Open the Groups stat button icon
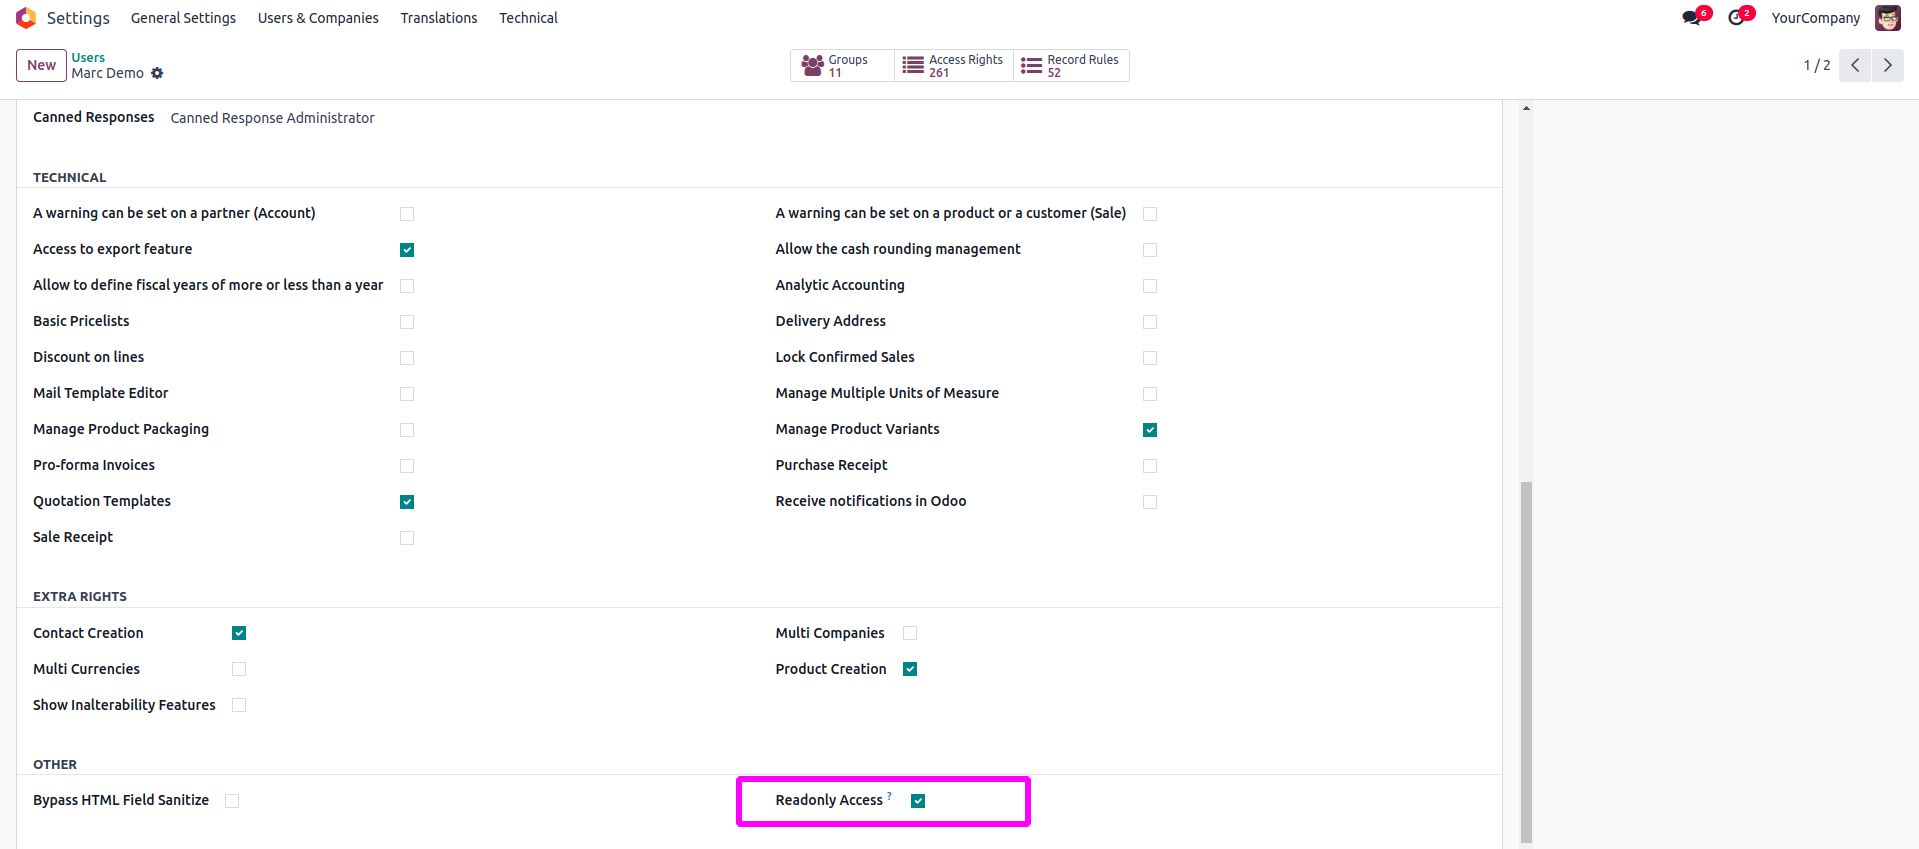This screenshot has height=849, width=1919. tap(813, 66)
